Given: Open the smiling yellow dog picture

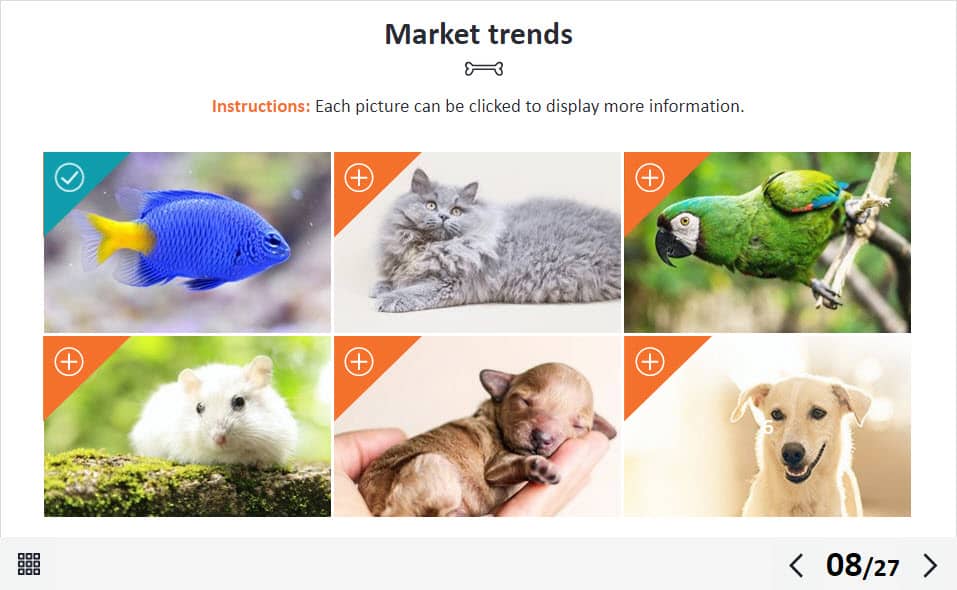Looking at the screenshot, I should tap(767, 426).
